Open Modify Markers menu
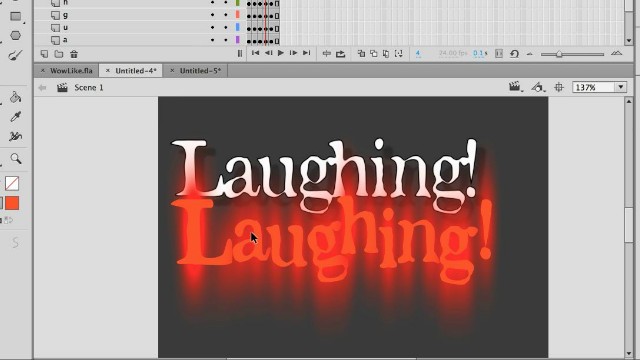The image size is (640, 360). point(399,53)
